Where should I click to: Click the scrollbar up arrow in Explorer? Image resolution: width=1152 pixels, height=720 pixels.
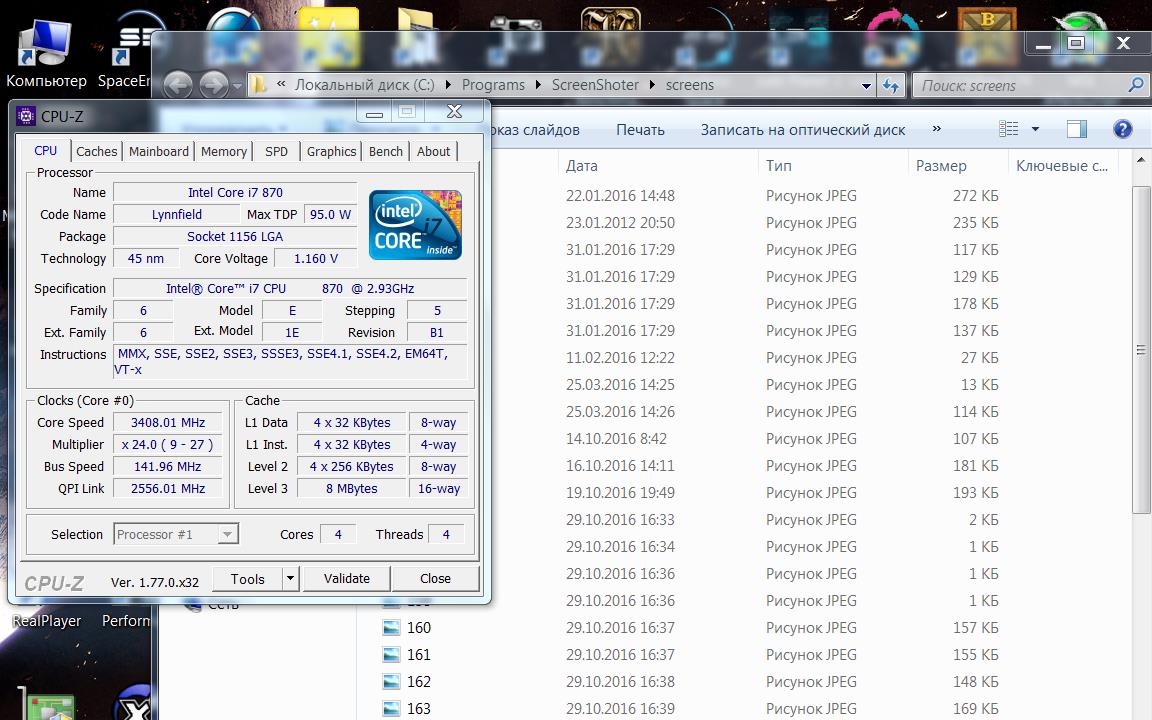point(1141,159)
